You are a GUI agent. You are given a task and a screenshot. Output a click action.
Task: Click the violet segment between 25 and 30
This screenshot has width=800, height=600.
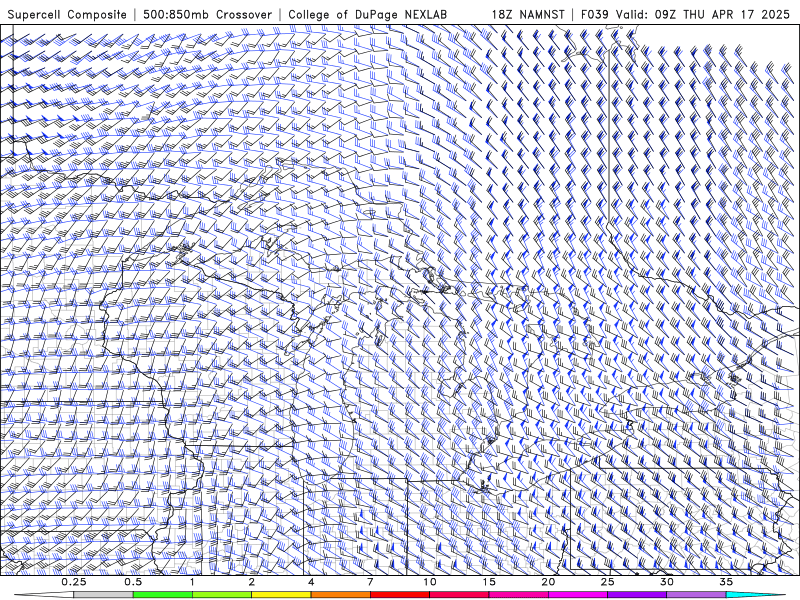point(637,595)
